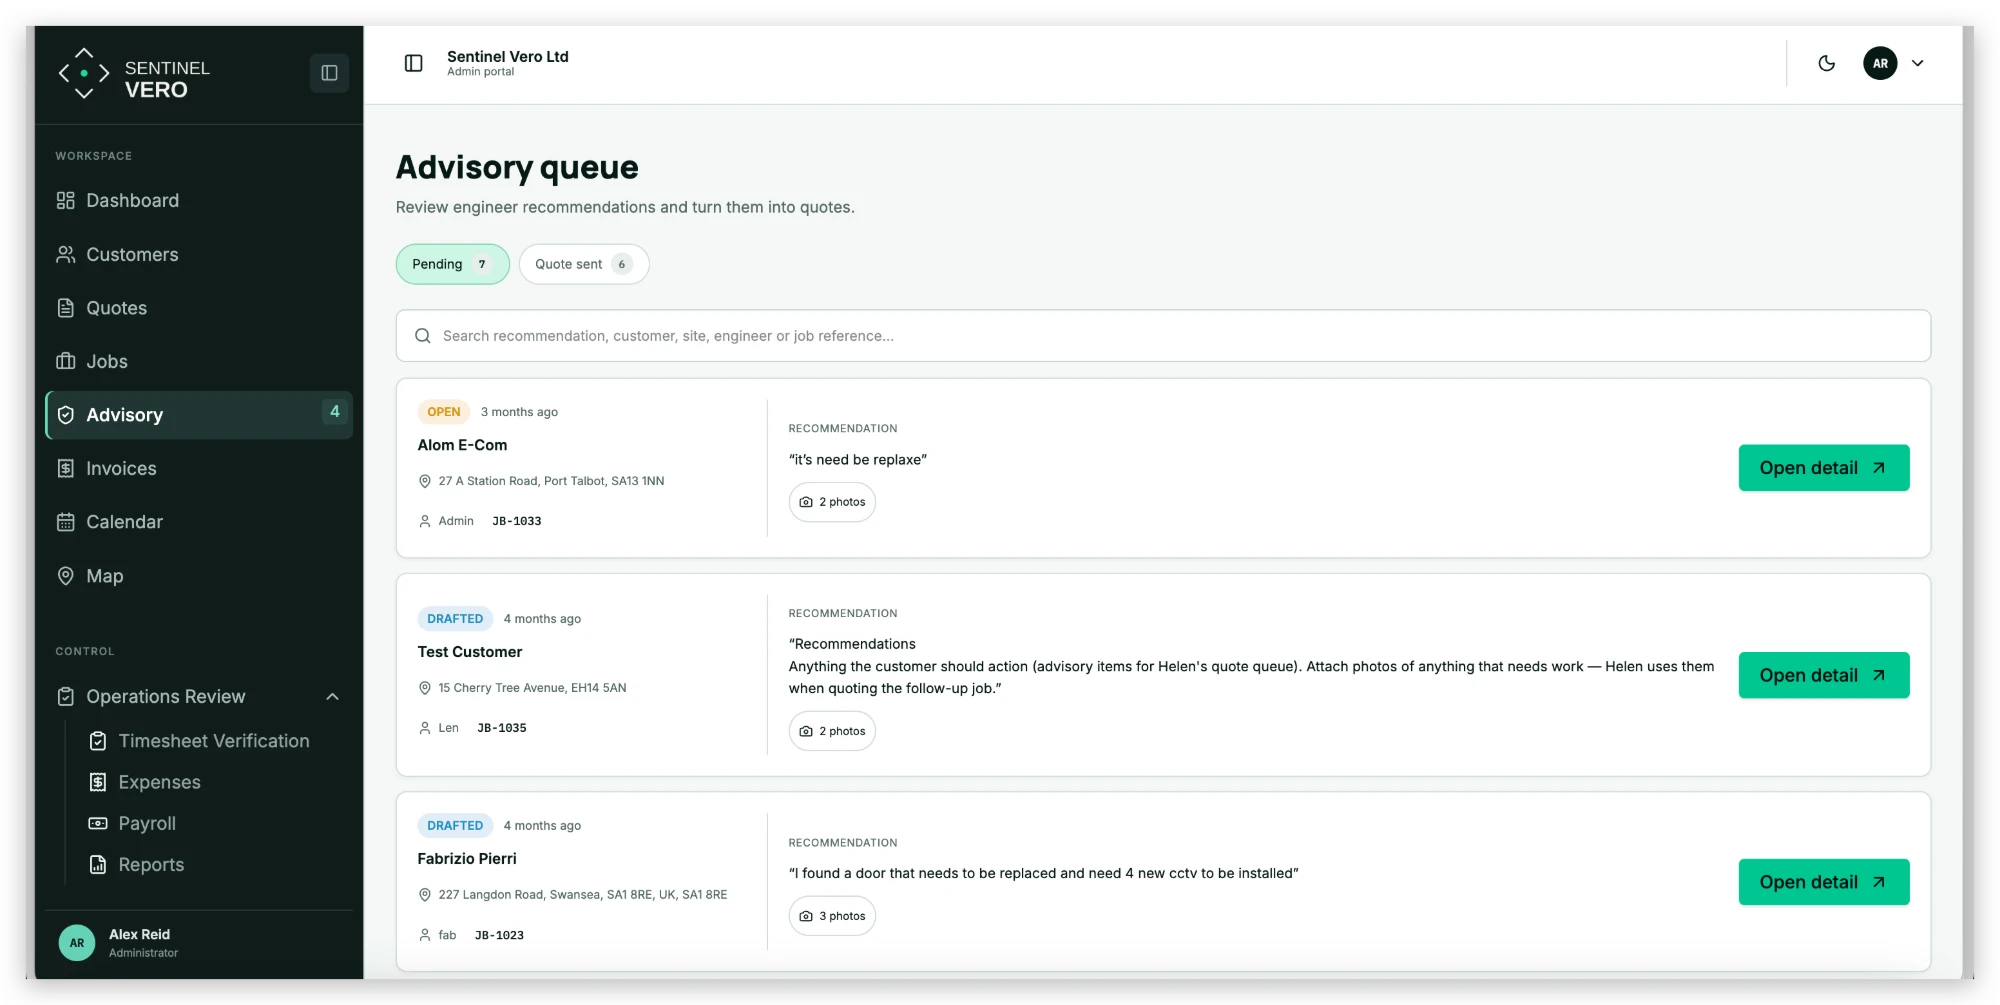The image size is (2000, 1005).
Task: Select the Advisory menu item
Action: click(198, 415)
